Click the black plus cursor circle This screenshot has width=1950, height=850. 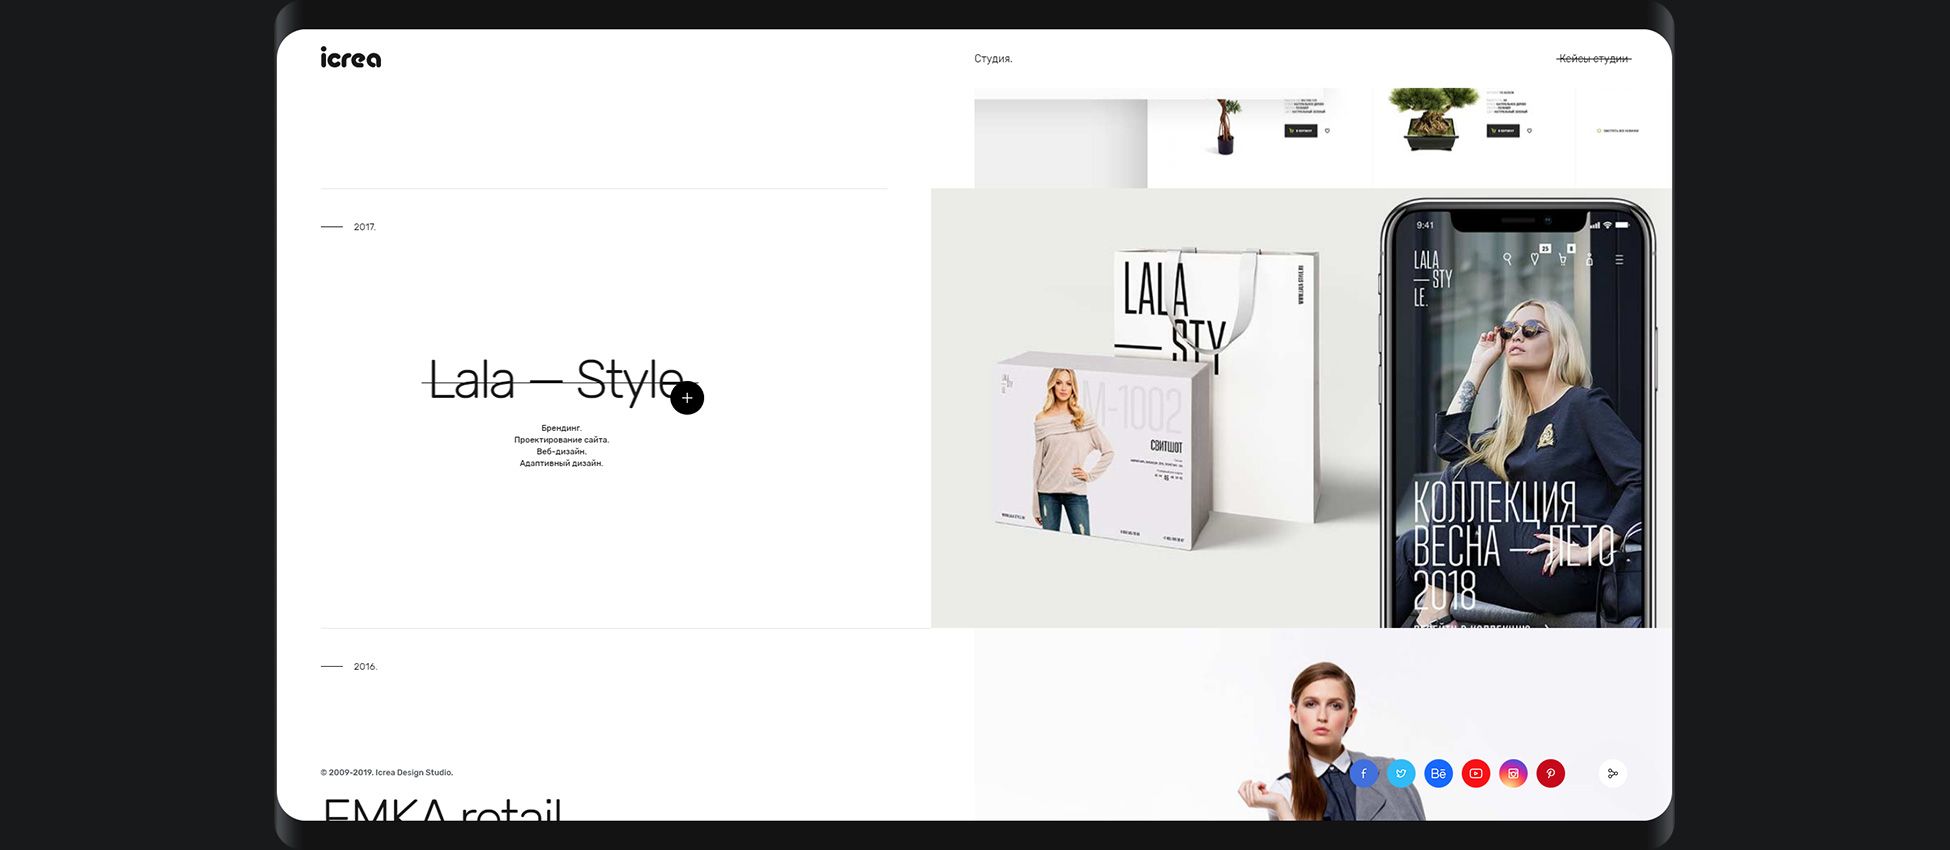click(687, 398)
